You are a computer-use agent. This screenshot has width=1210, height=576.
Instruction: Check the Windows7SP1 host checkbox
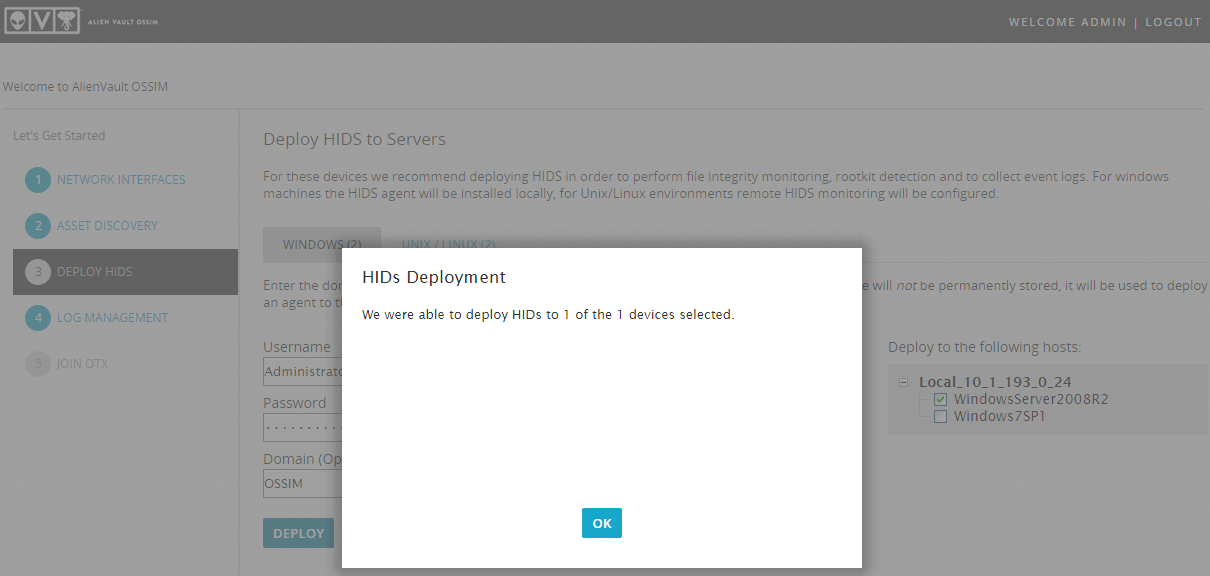click(x=940, y=417)
